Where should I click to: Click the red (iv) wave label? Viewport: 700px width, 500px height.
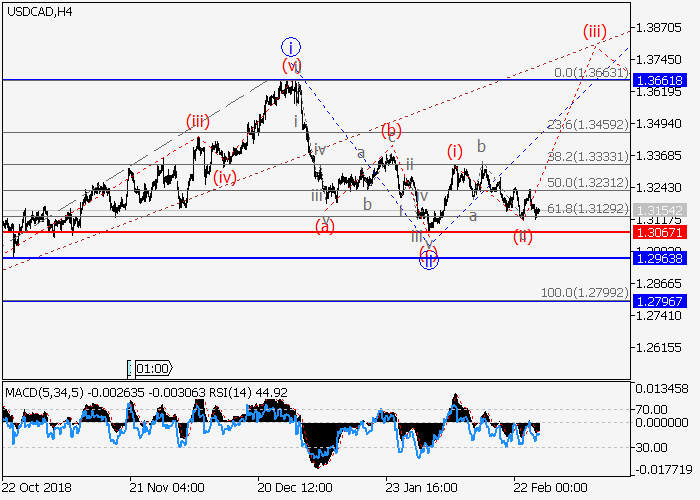225,177
